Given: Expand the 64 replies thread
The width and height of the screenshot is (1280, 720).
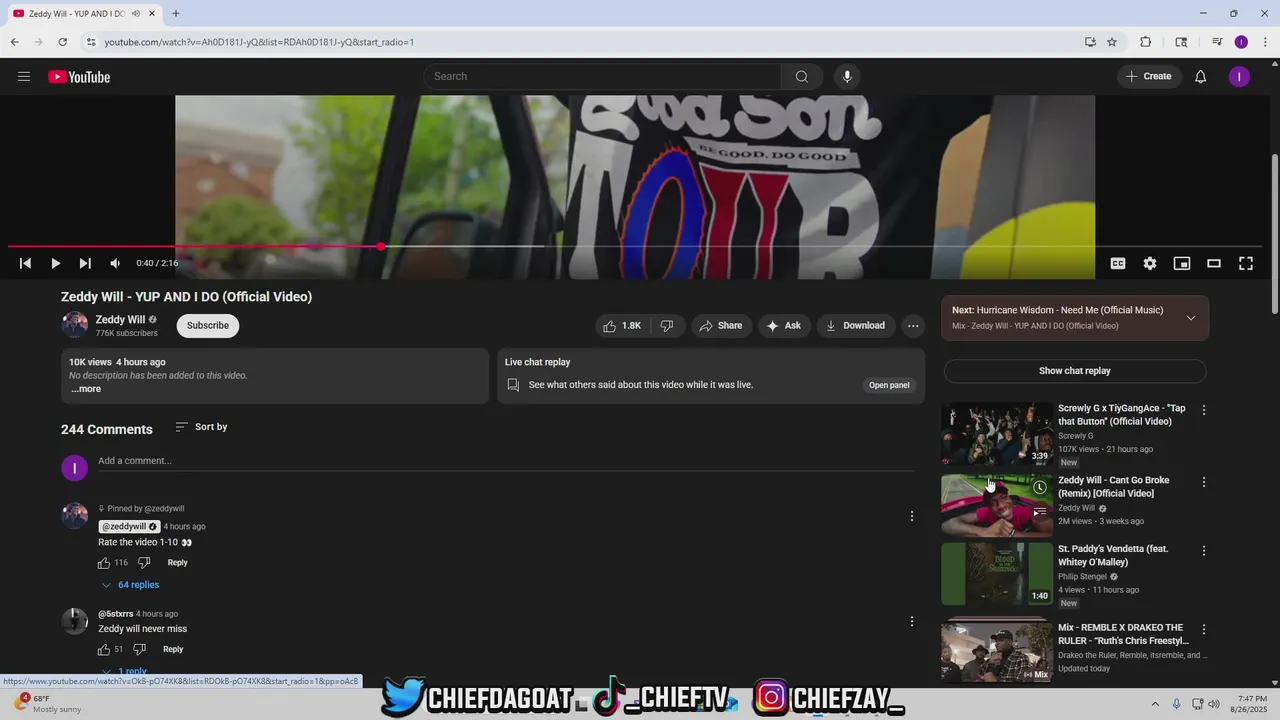Looking at the screenshot, I should [x=130, y=585].
